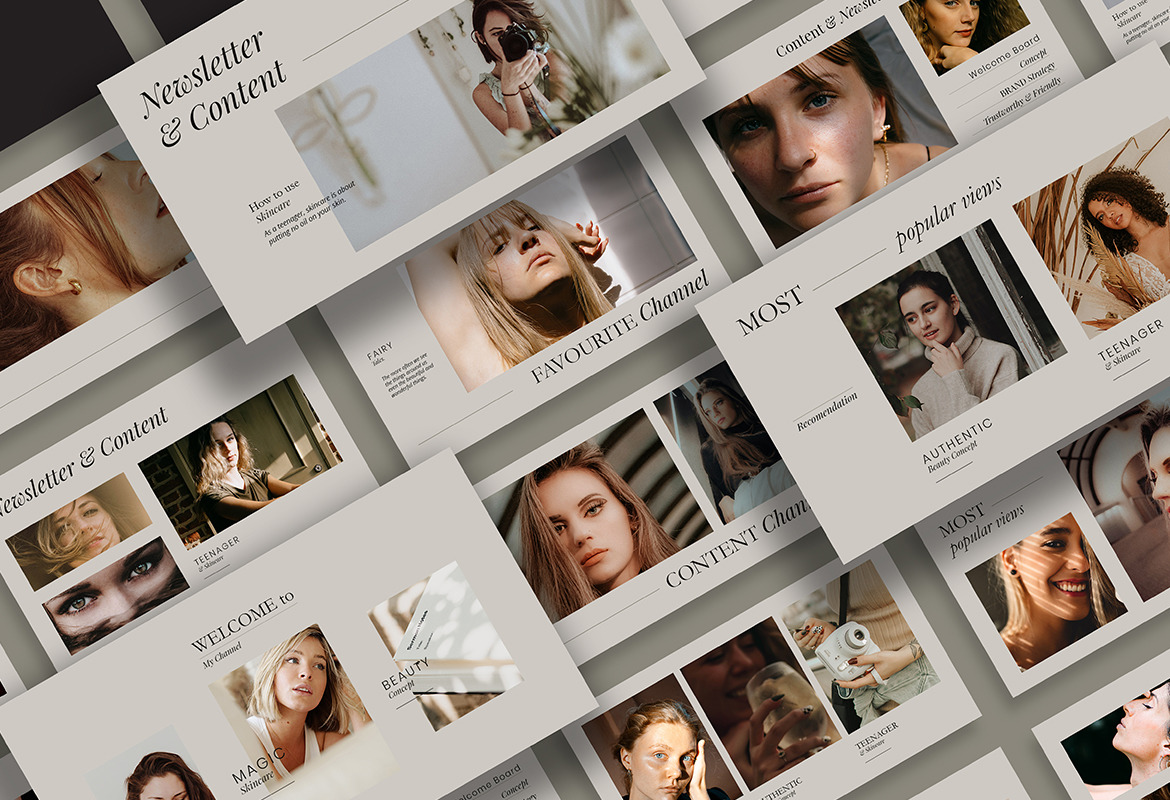Click the "Recomendation" label
The height and width of the screenshot is (800, 1170).
tap(827, 411)
